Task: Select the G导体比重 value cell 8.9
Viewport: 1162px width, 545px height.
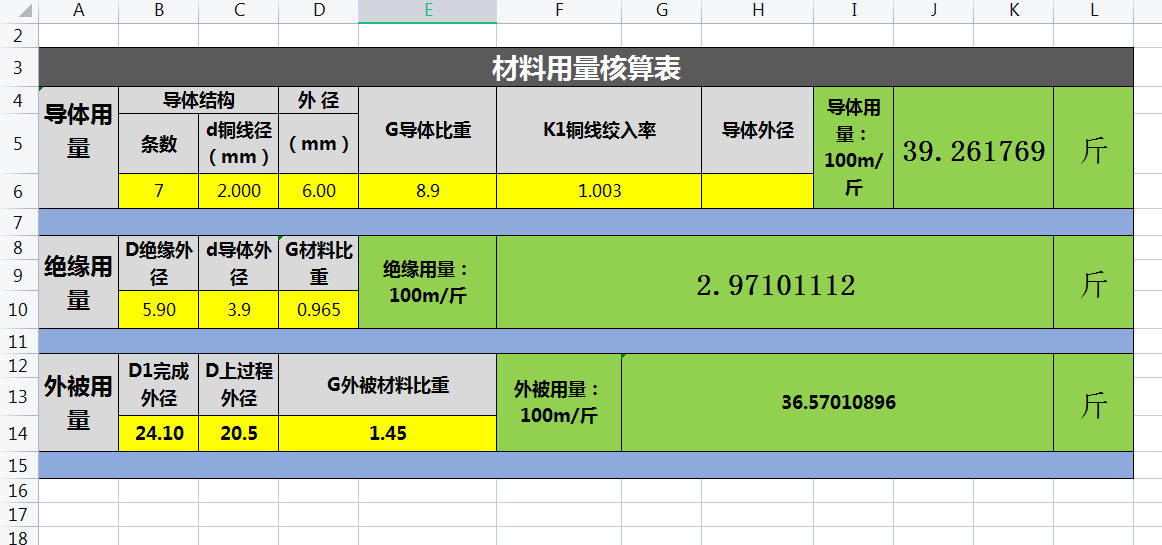Action: [x=427, y=191]
